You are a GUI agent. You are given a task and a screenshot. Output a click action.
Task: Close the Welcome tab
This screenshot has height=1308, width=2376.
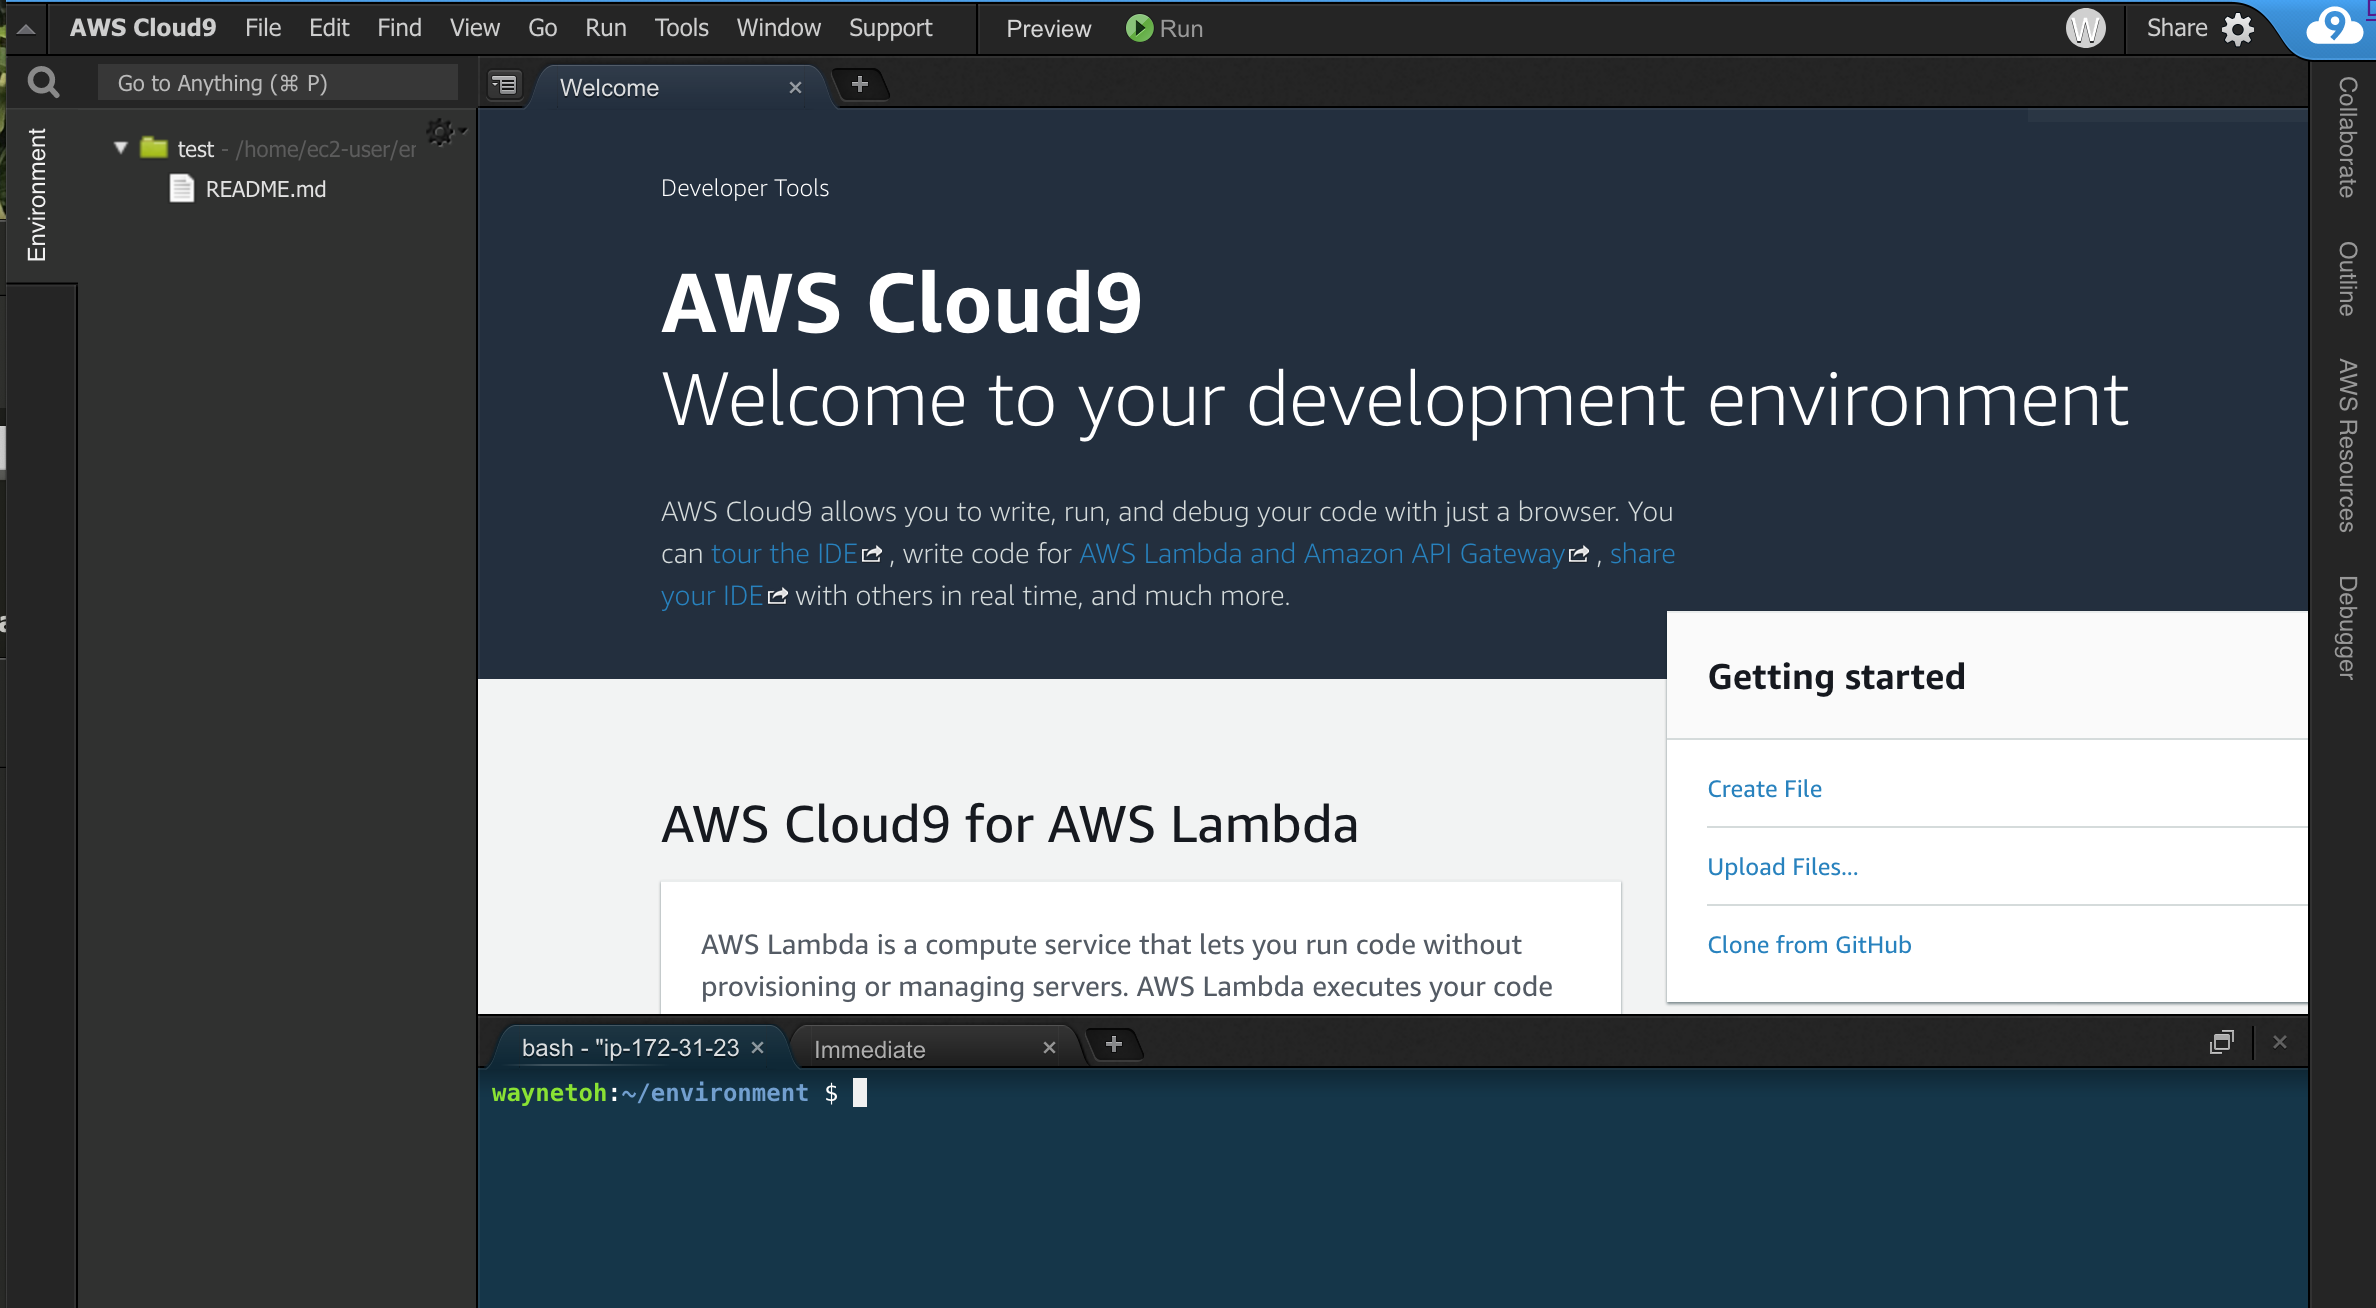point(795,88)
